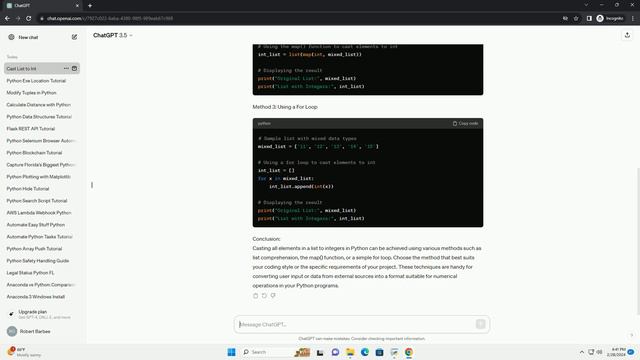Click the share chat icon at top right

click(x=627, y=36)
